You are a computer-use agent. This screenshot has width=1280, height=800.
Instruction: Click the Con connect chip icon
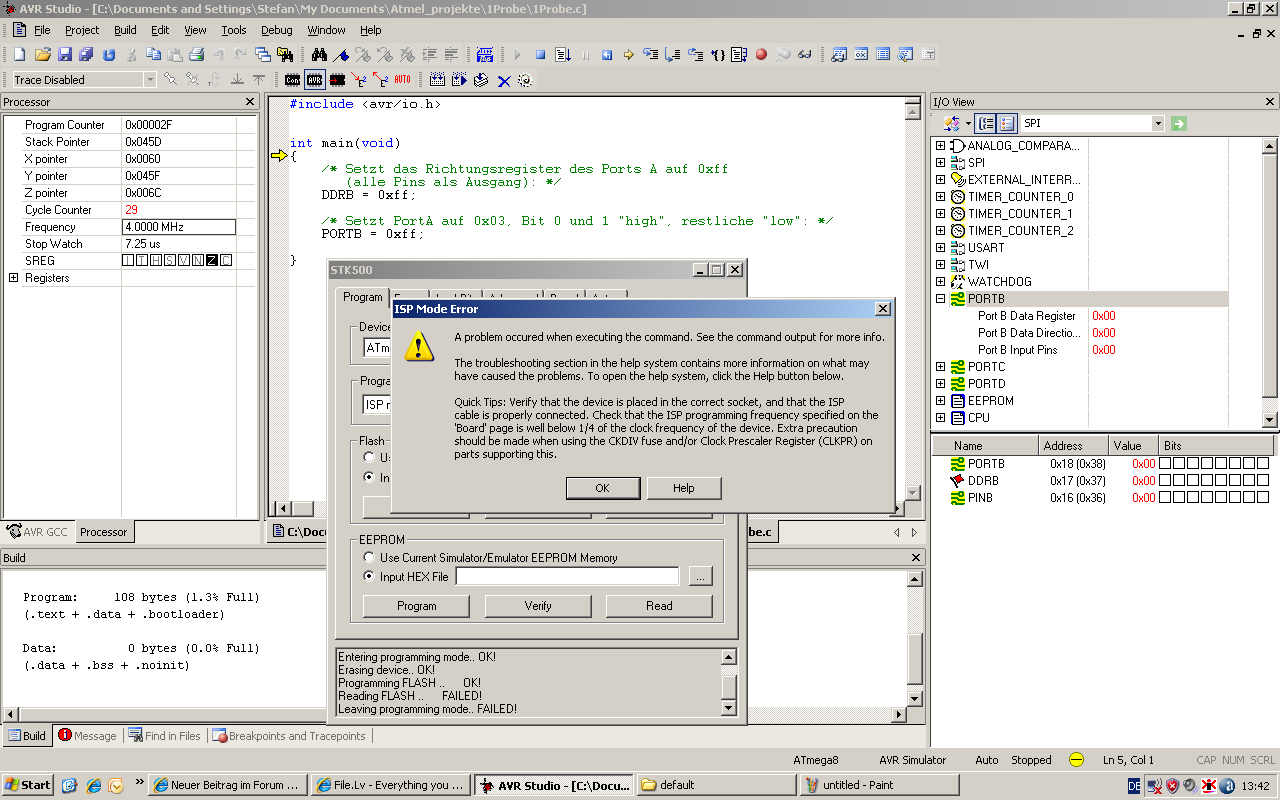click(292, 79)
